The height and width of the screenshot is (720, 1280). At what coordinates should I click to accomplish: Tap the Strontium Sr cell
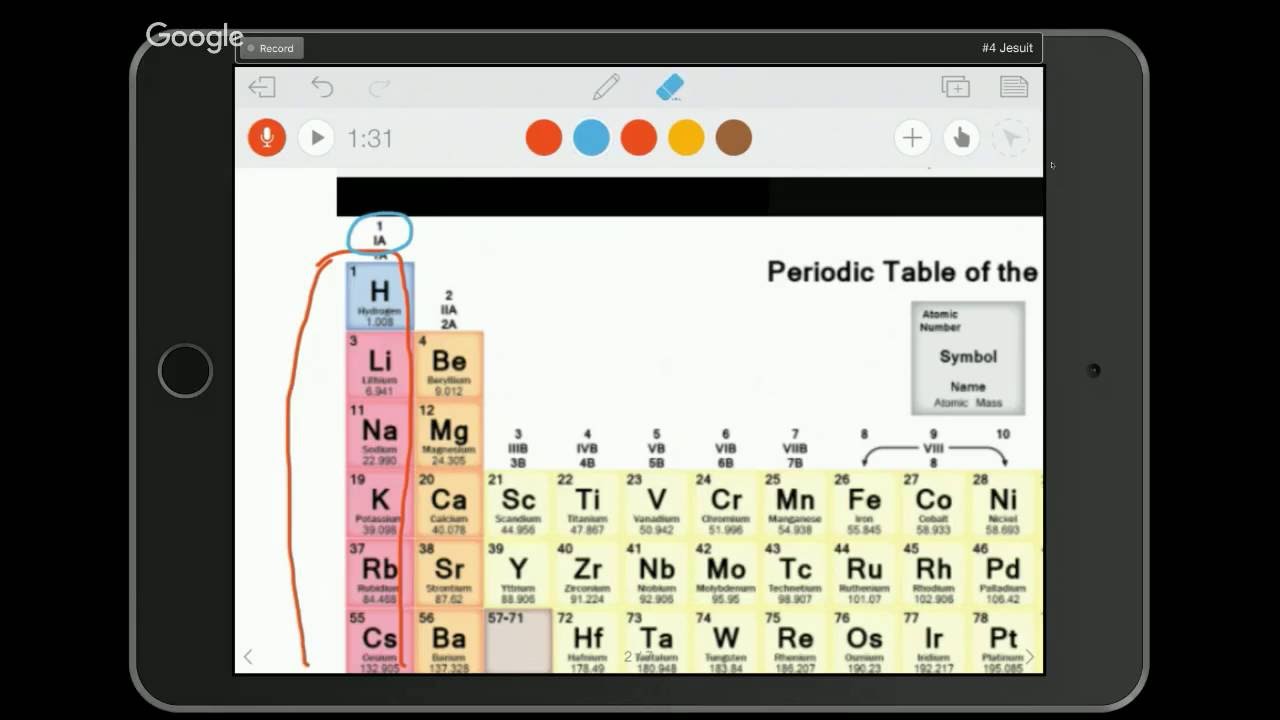[448, 574]
